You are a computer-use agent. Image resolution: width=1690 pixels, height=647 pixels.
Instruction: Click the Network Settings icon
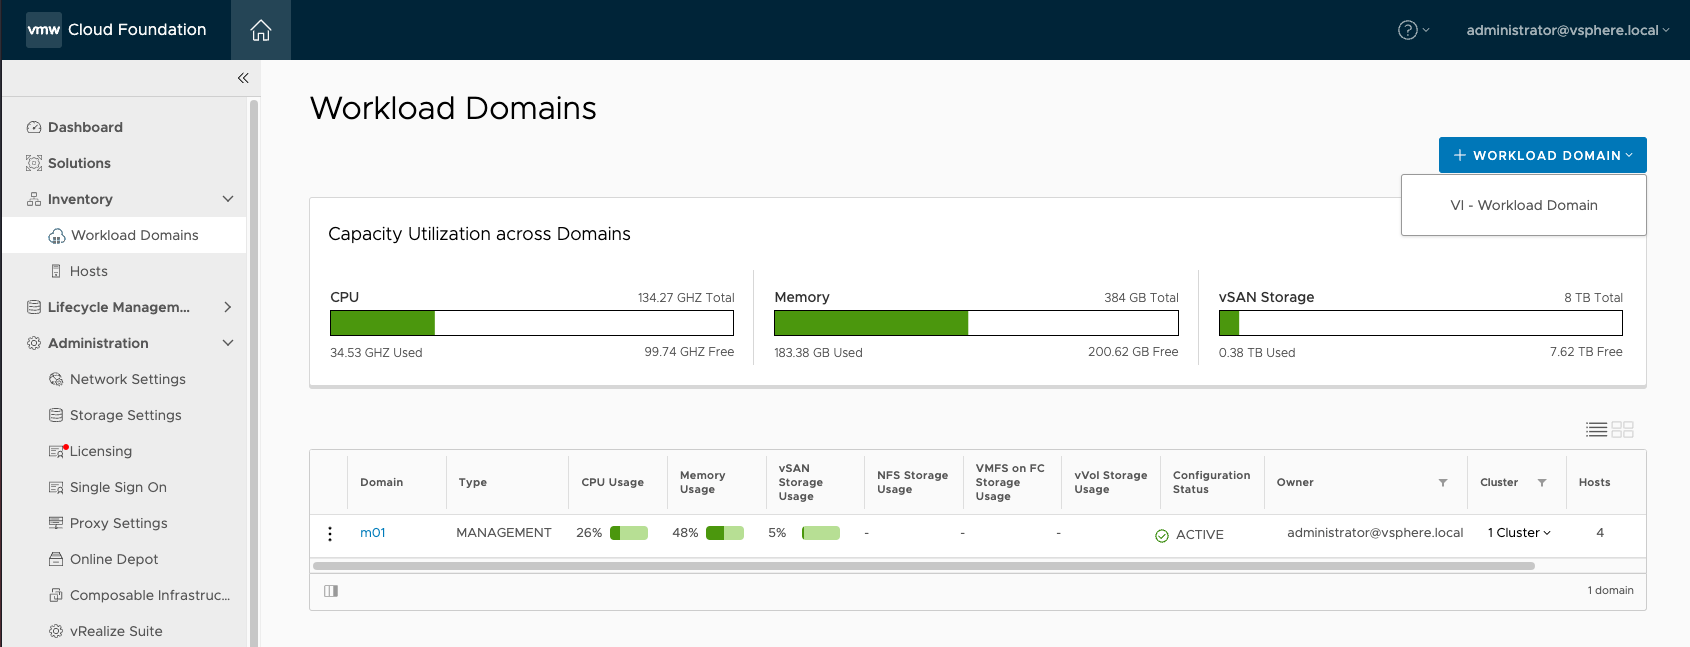pos(56,379)
